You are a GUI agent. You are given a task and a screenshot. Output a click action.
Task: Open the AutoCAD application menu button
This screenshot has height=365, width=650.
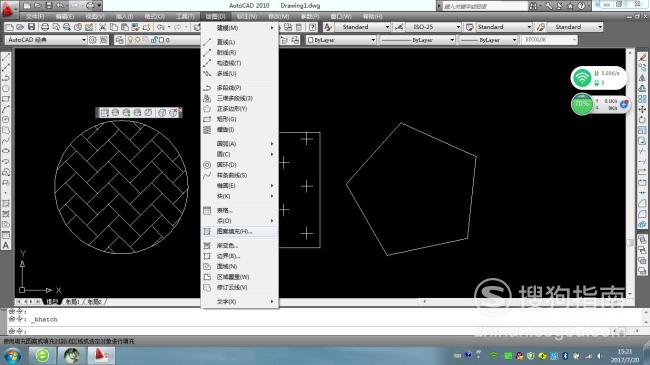(8, 9)
